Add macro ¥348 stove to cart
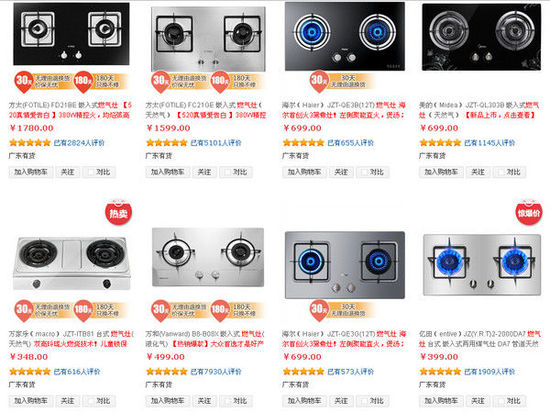 click(31, 401)
